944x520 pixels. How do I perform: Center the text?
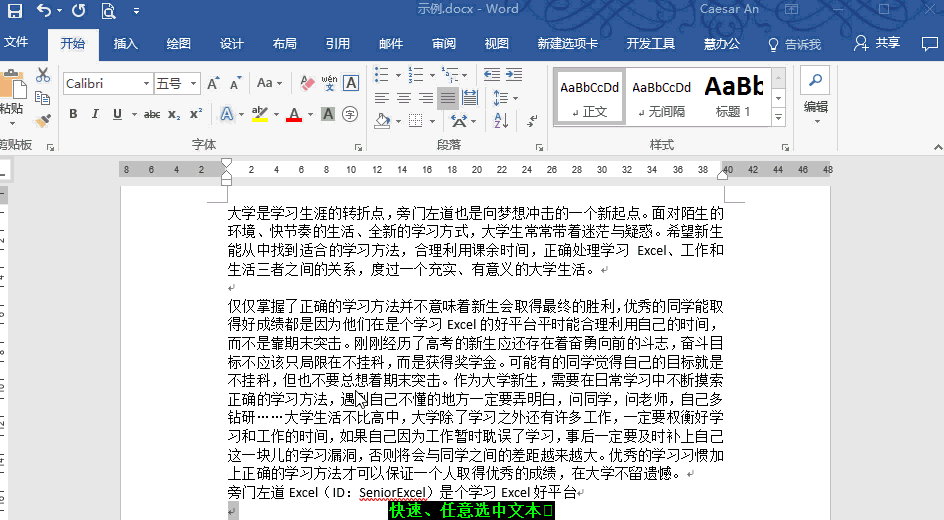click(x=404, y=98)
